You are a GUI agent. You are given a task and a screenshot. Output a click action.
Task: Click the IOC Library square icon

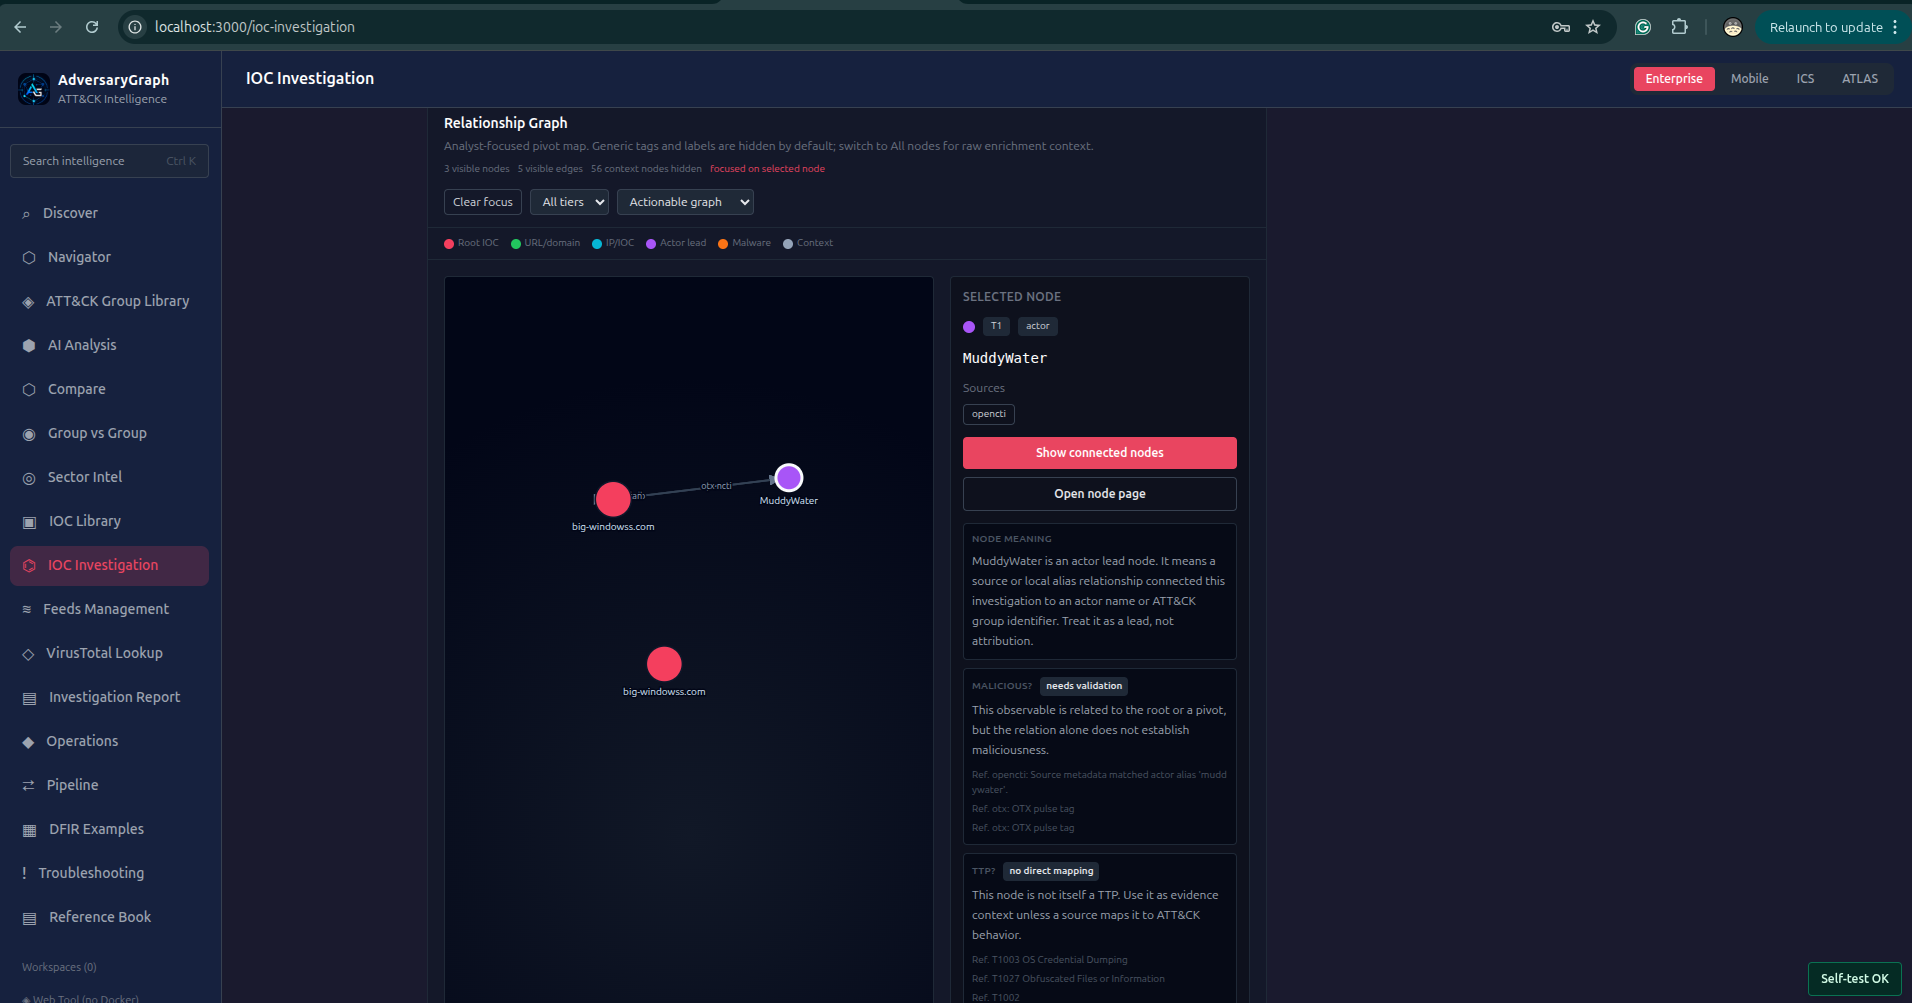tap(29, 522)
